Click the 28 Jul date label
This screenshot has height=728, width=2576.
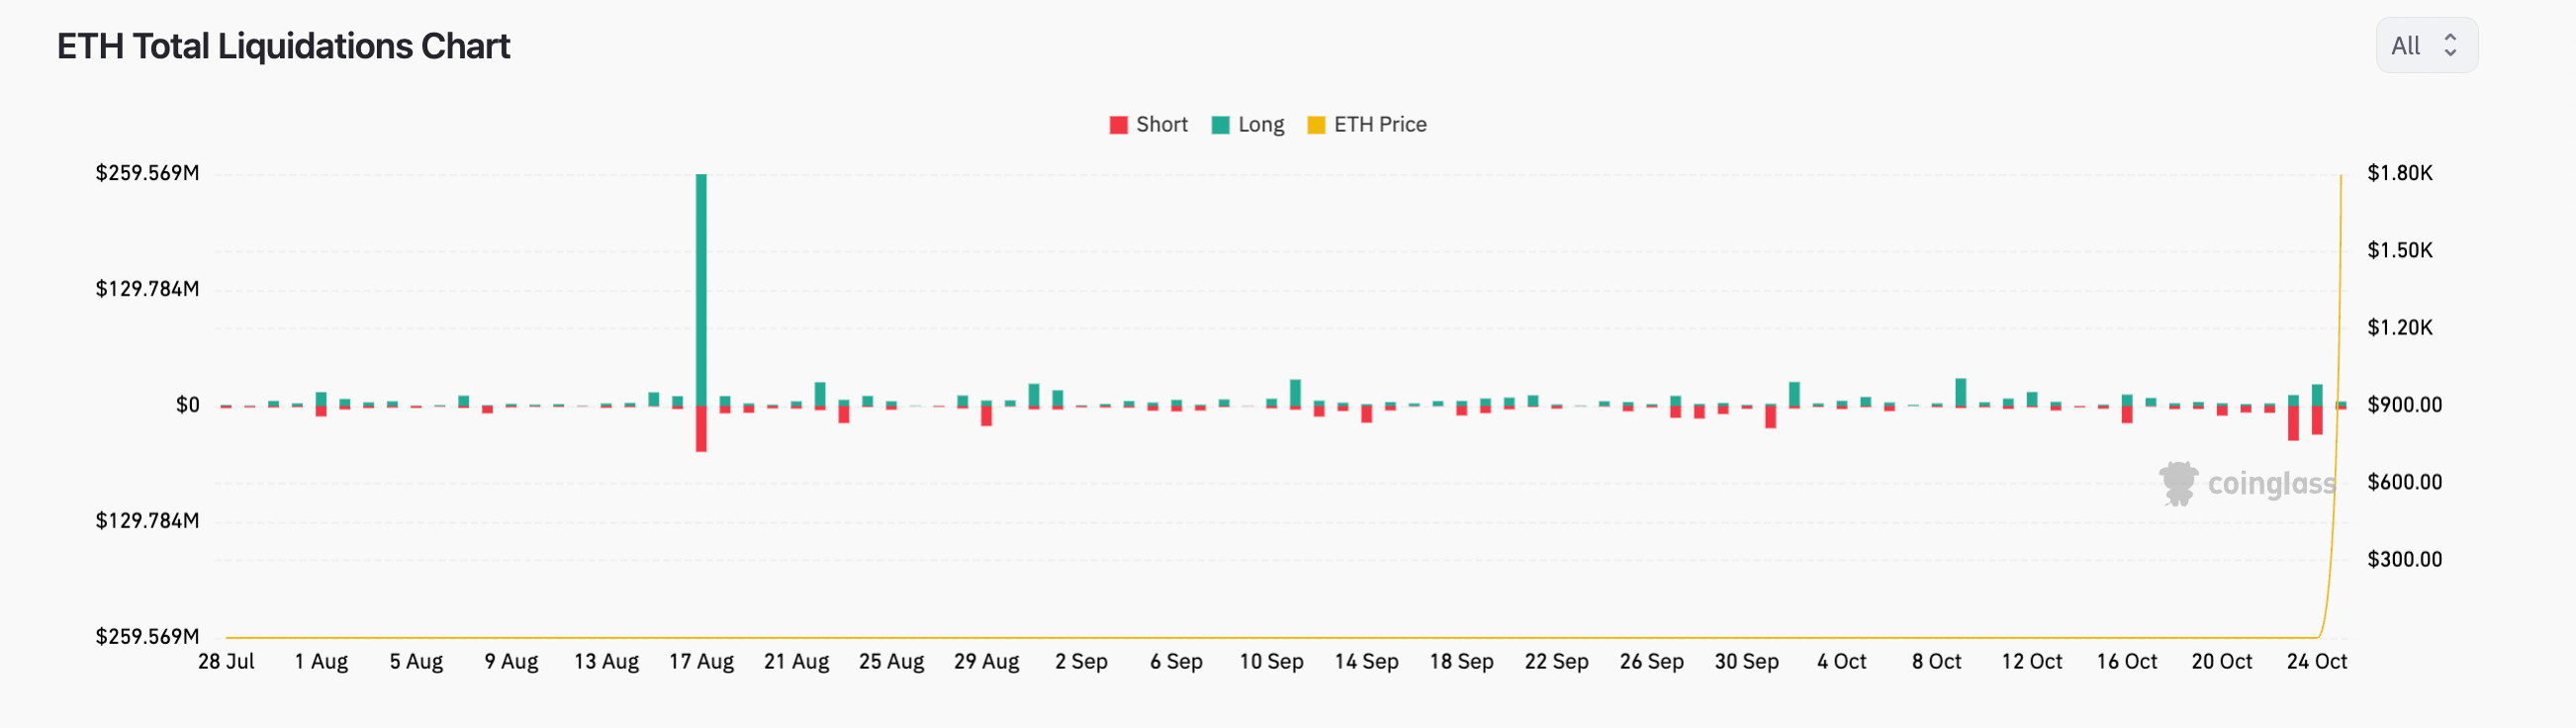(x=226, y=662)
